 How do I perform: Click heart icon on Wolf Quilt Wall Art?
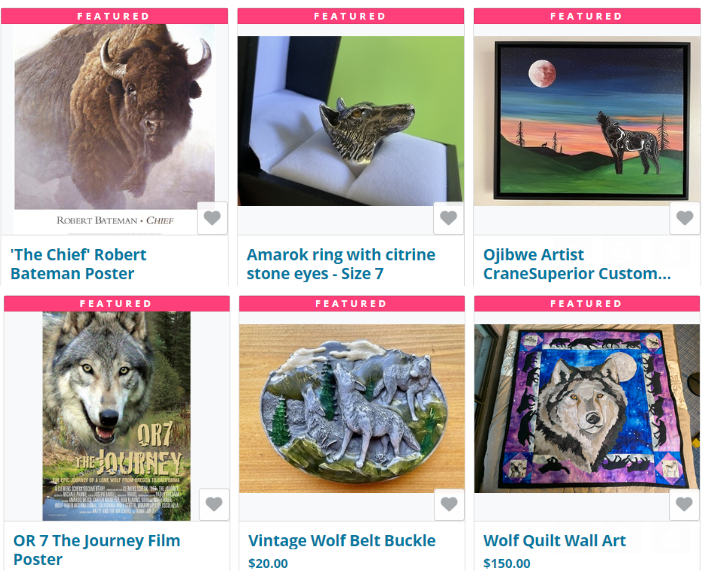tap(684, 504)
